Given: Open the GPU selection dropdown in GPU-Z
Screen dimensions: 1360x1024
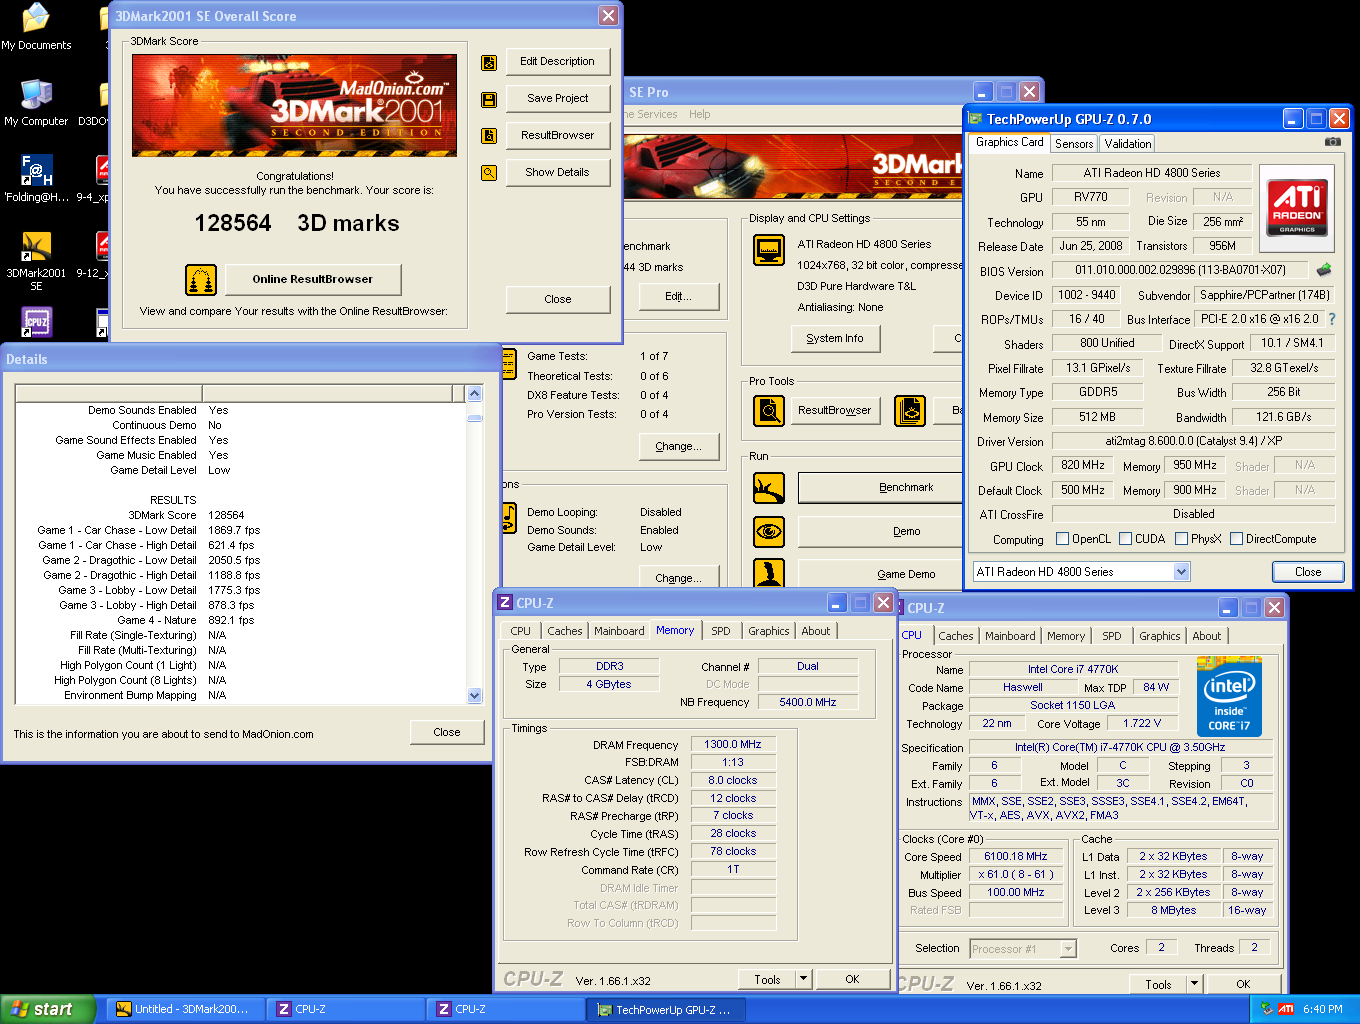Looking at the screenshot, I should click(1181, 572).
